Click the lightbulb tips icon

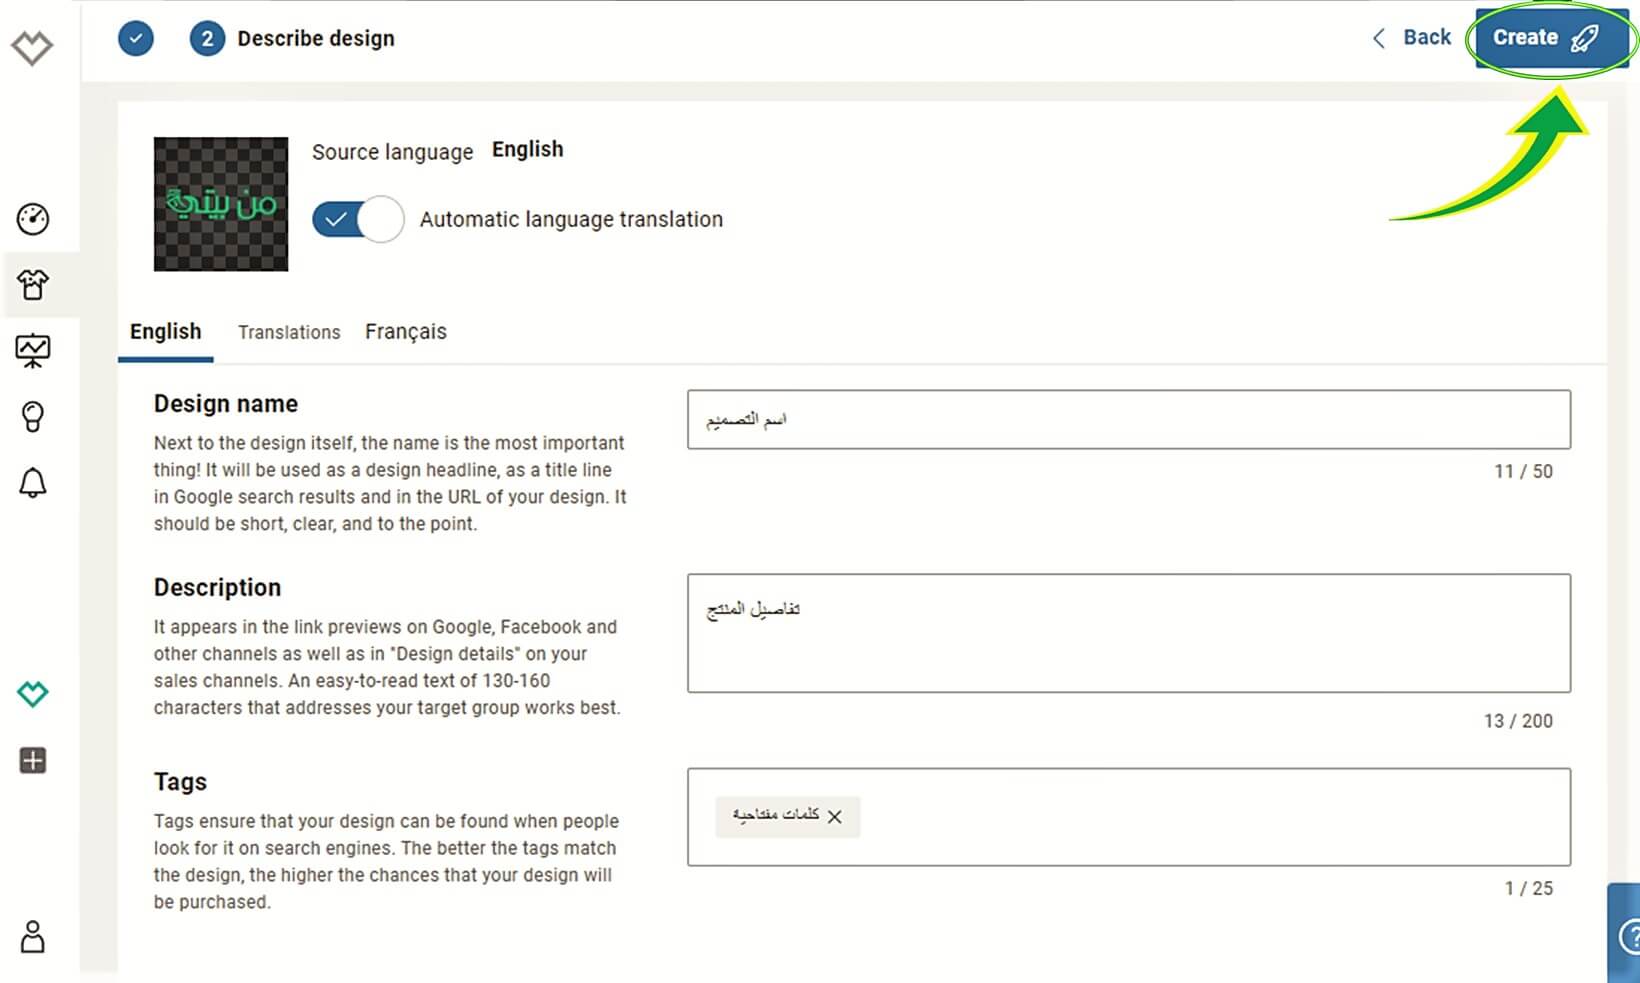[x=33, y=417]
